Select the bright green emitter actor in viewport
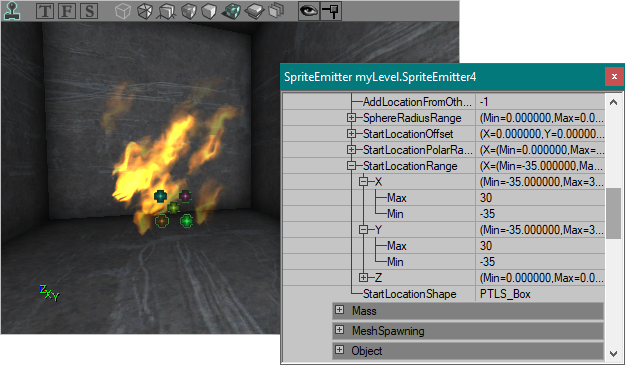This screenshot has height=365, width=625. (x=187, y=220)
